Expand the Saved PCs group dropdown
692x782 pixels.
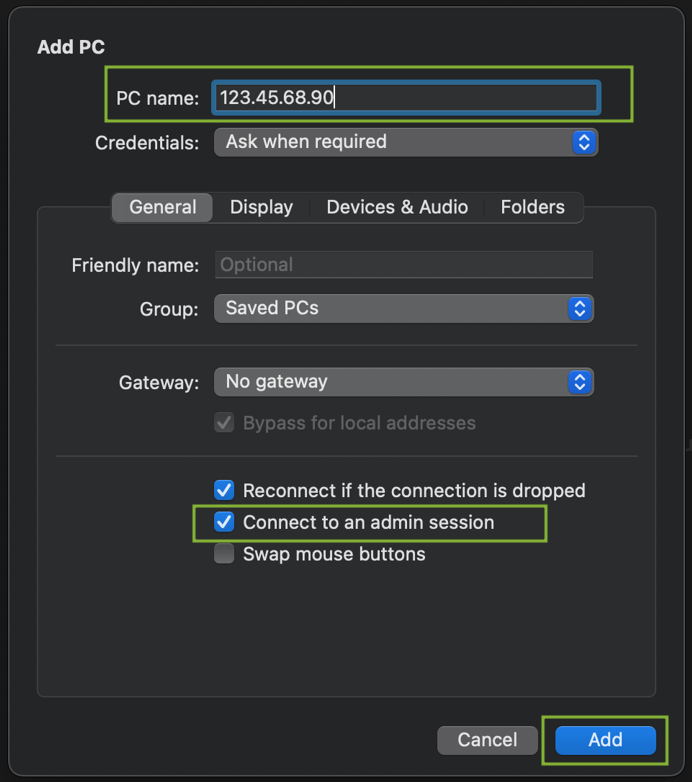tap(404, 309)
